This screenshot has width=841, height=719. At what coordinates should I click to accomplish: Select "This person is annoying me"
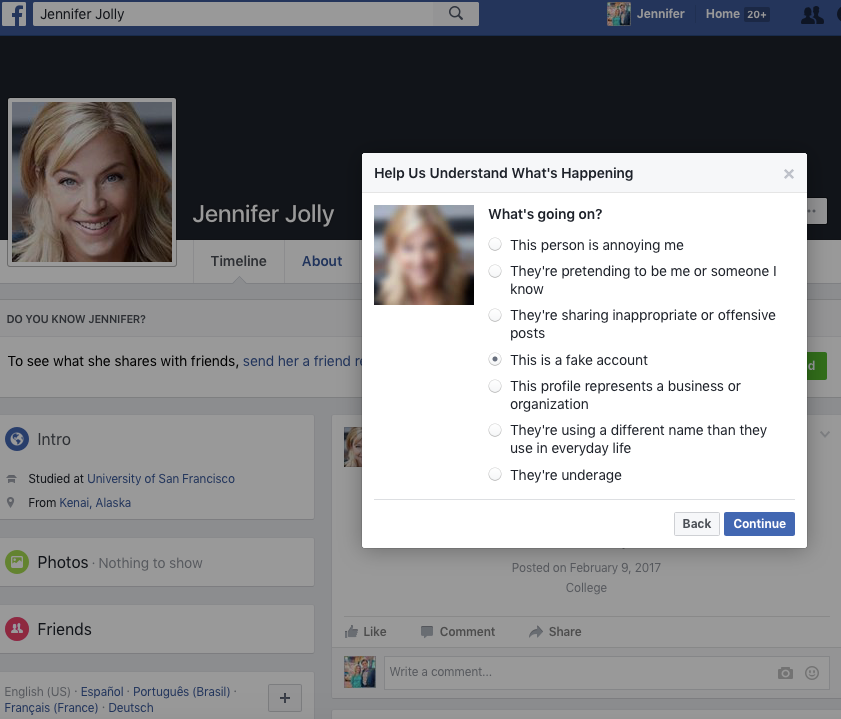(x=495, y=245)
